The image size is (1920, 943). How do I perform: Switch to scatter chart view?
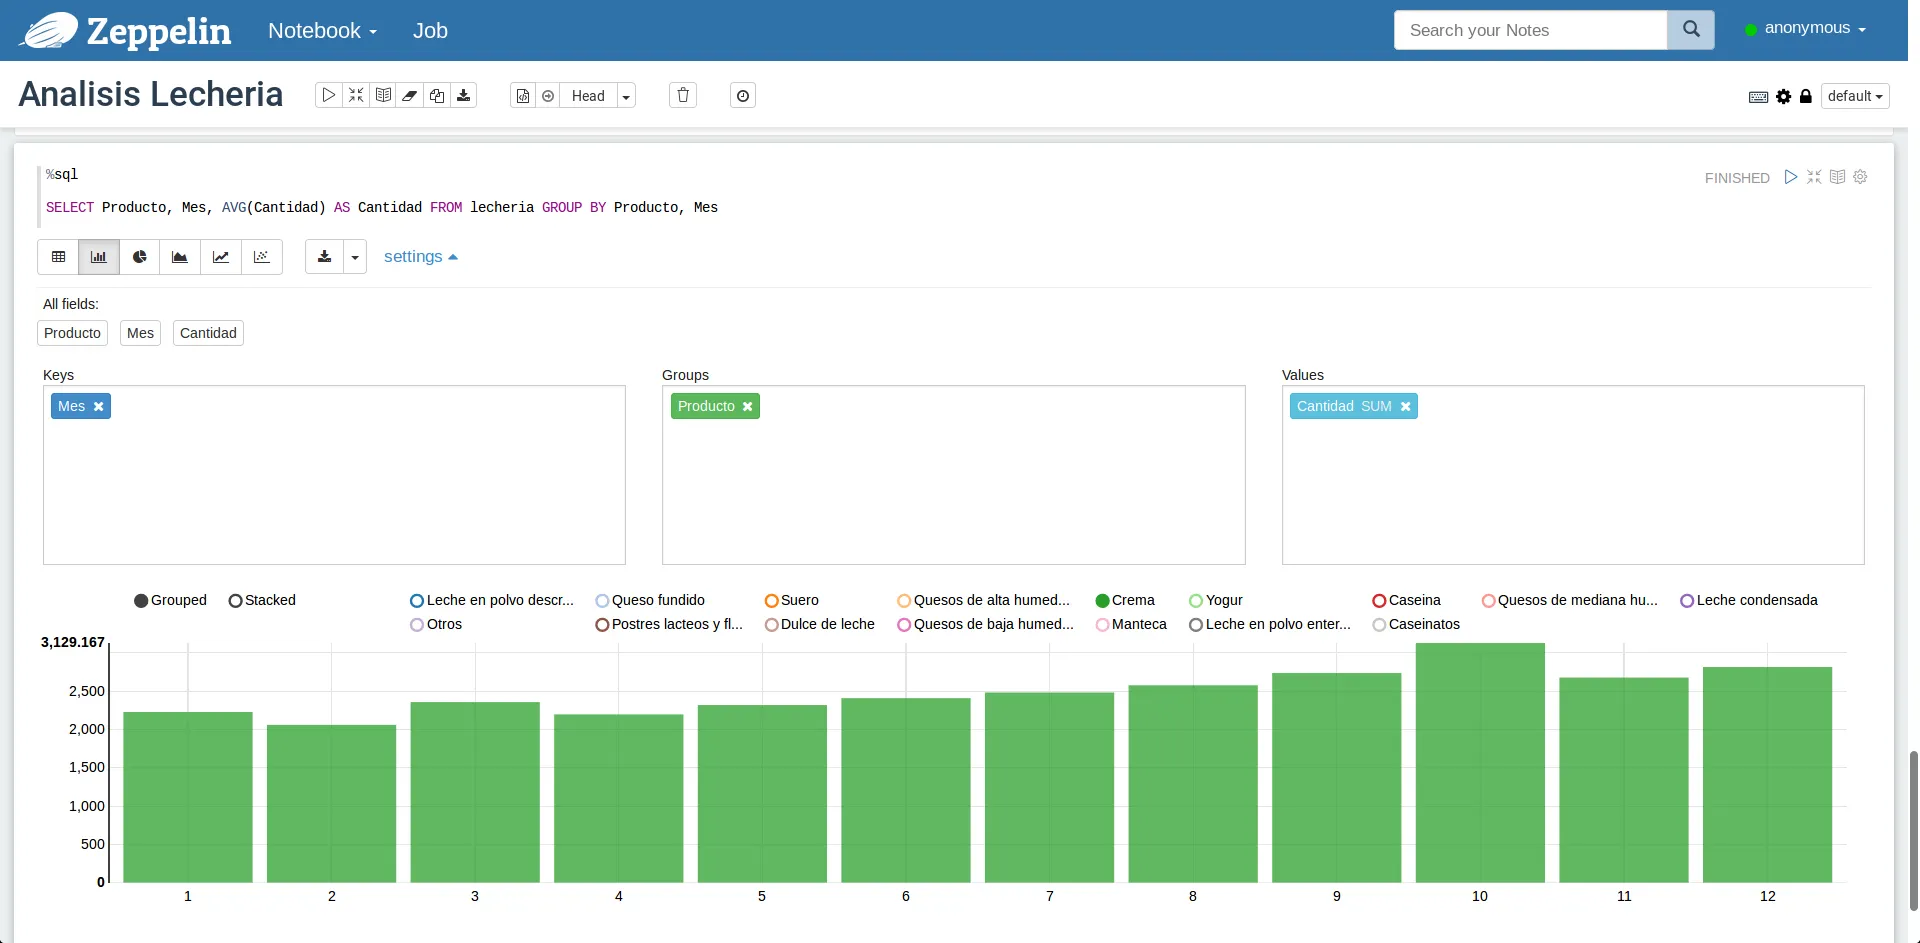[262, 257]
